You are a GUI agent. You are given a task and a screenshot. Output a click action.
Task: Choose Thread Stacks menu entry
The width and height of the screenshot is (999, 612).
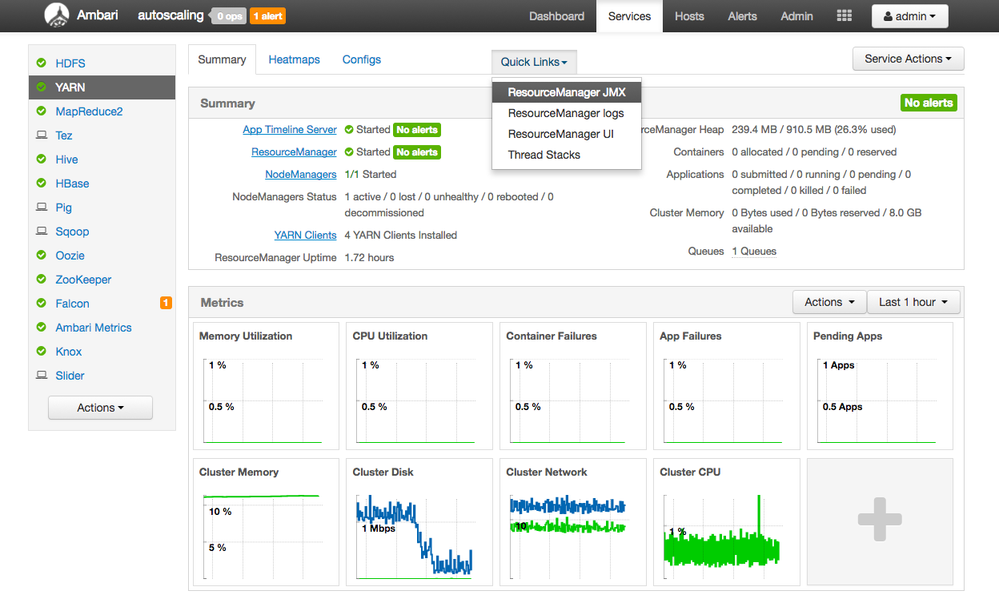point(544,155)
